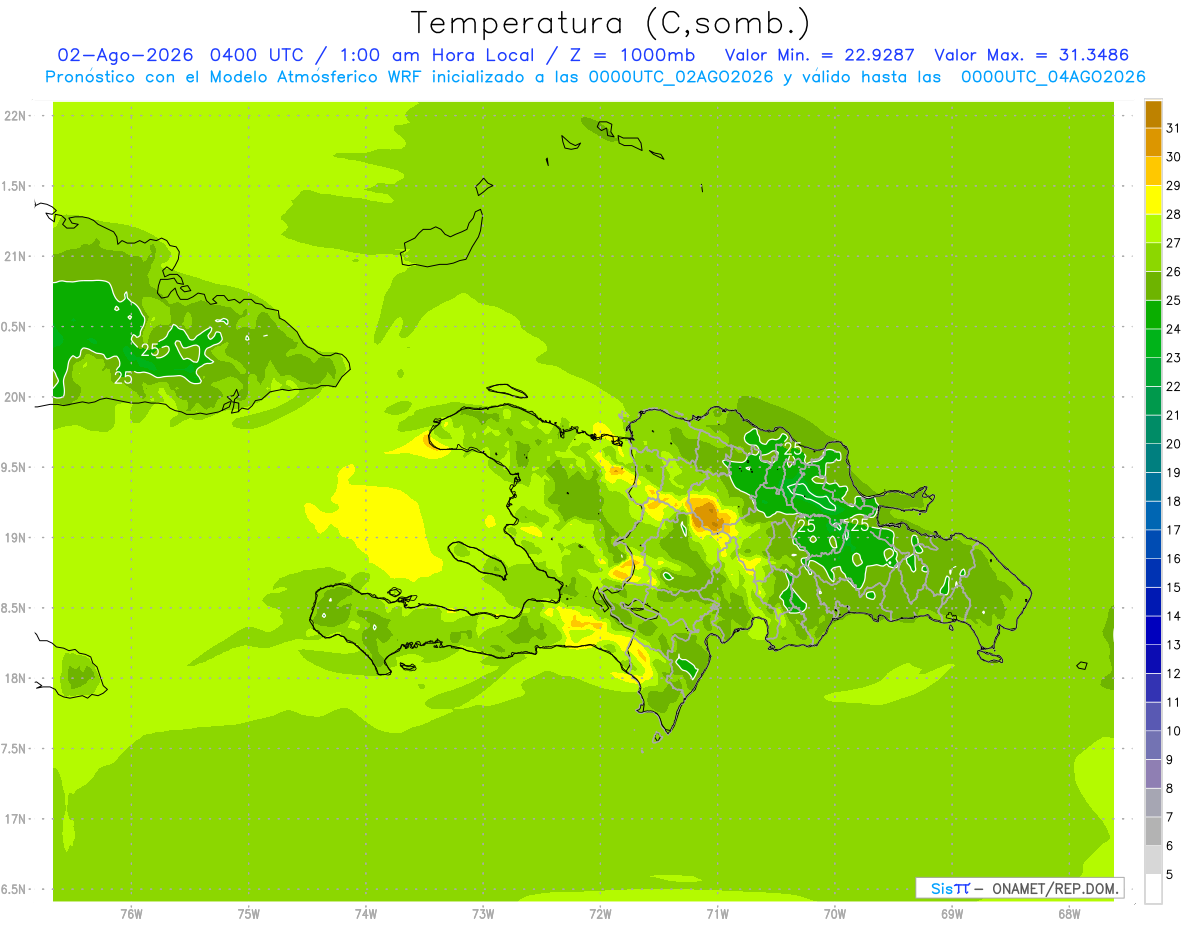Click the gray swatch between 6 and 7
Viewport: 1200px width, 927px height.
[1153, 831]
